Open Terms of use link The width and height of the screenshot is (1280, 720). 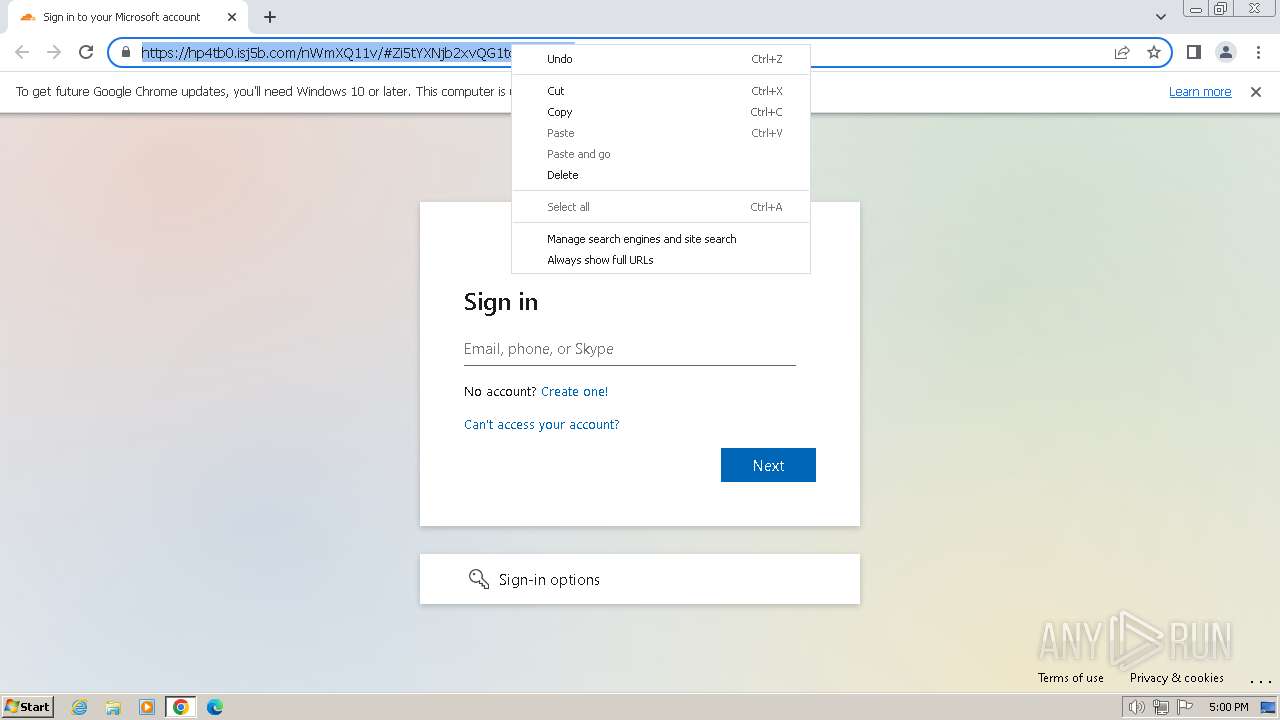point(1071,678)
